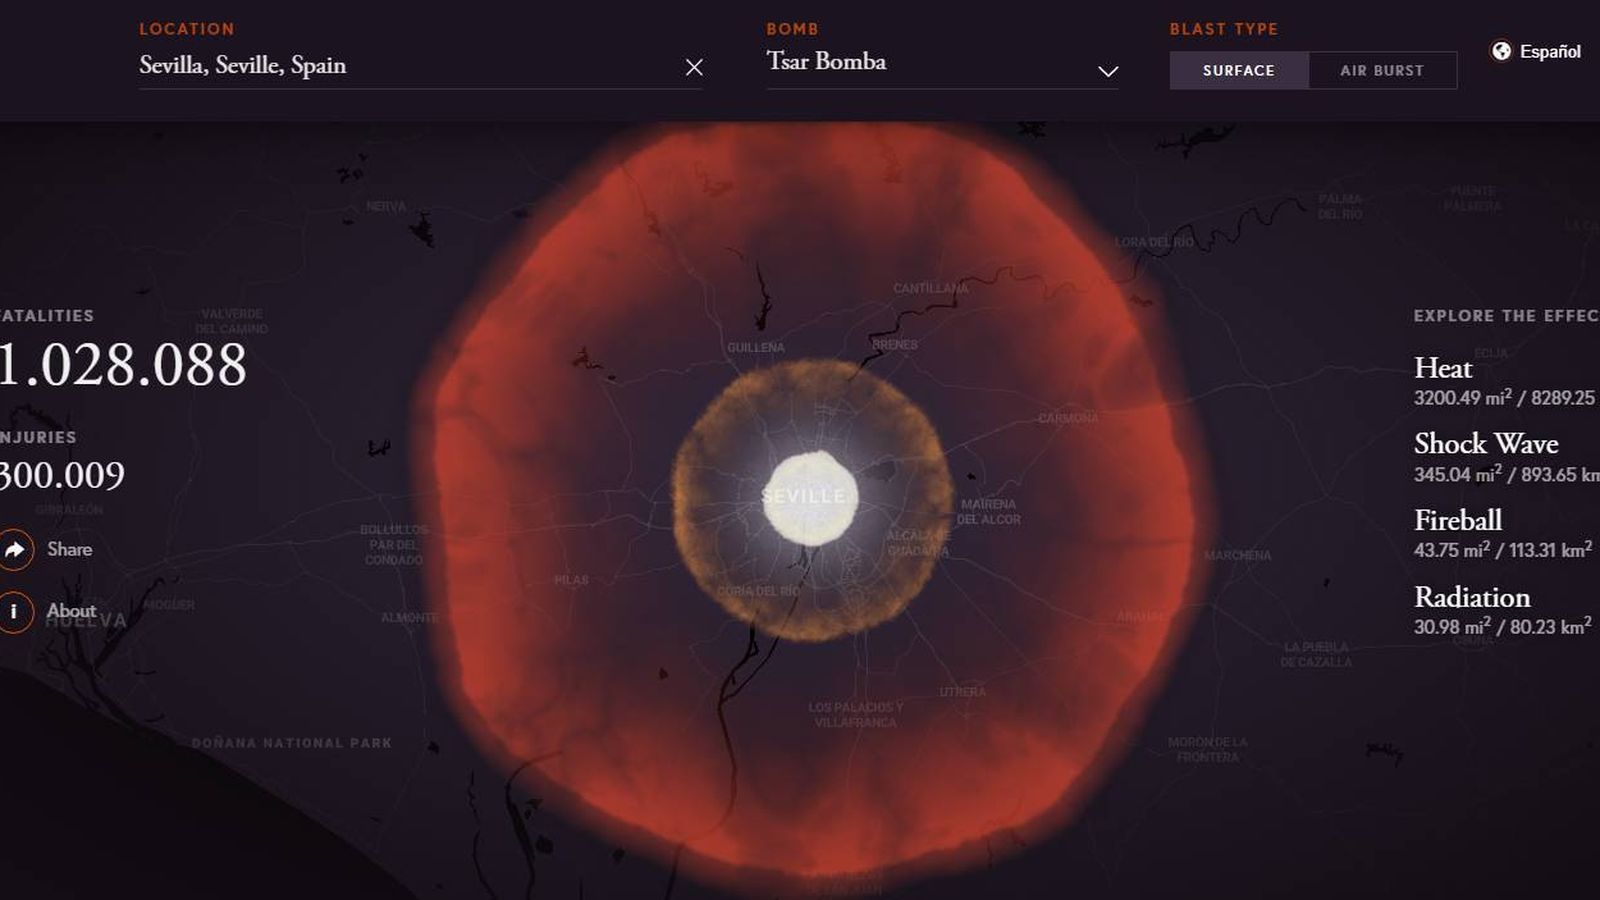The height and width of the screenshot is (900, 1600).
Task: Expand the bomb dropdown chevron
Action: [x=1107, y=71]
